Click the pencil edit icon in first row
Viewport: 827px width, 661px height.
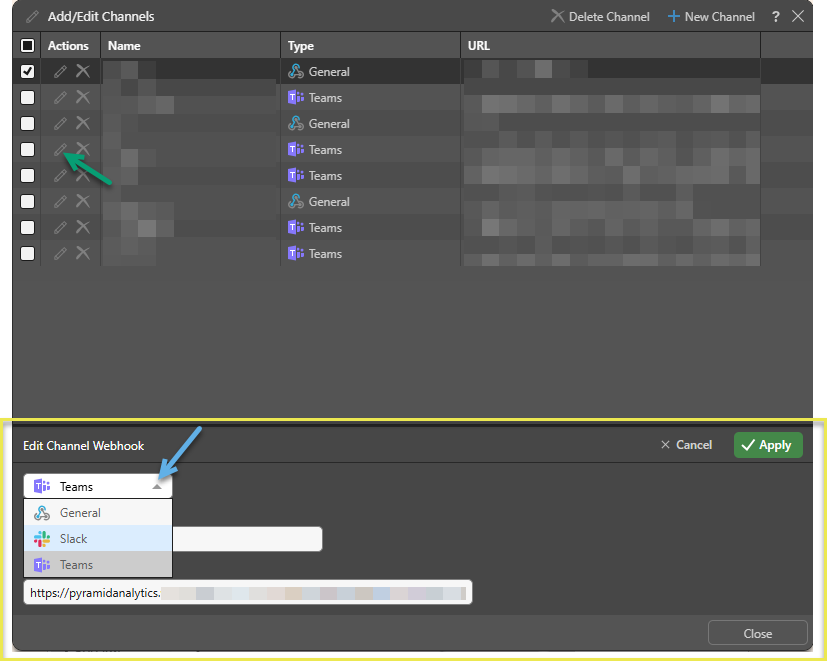(x=60, y=72)
